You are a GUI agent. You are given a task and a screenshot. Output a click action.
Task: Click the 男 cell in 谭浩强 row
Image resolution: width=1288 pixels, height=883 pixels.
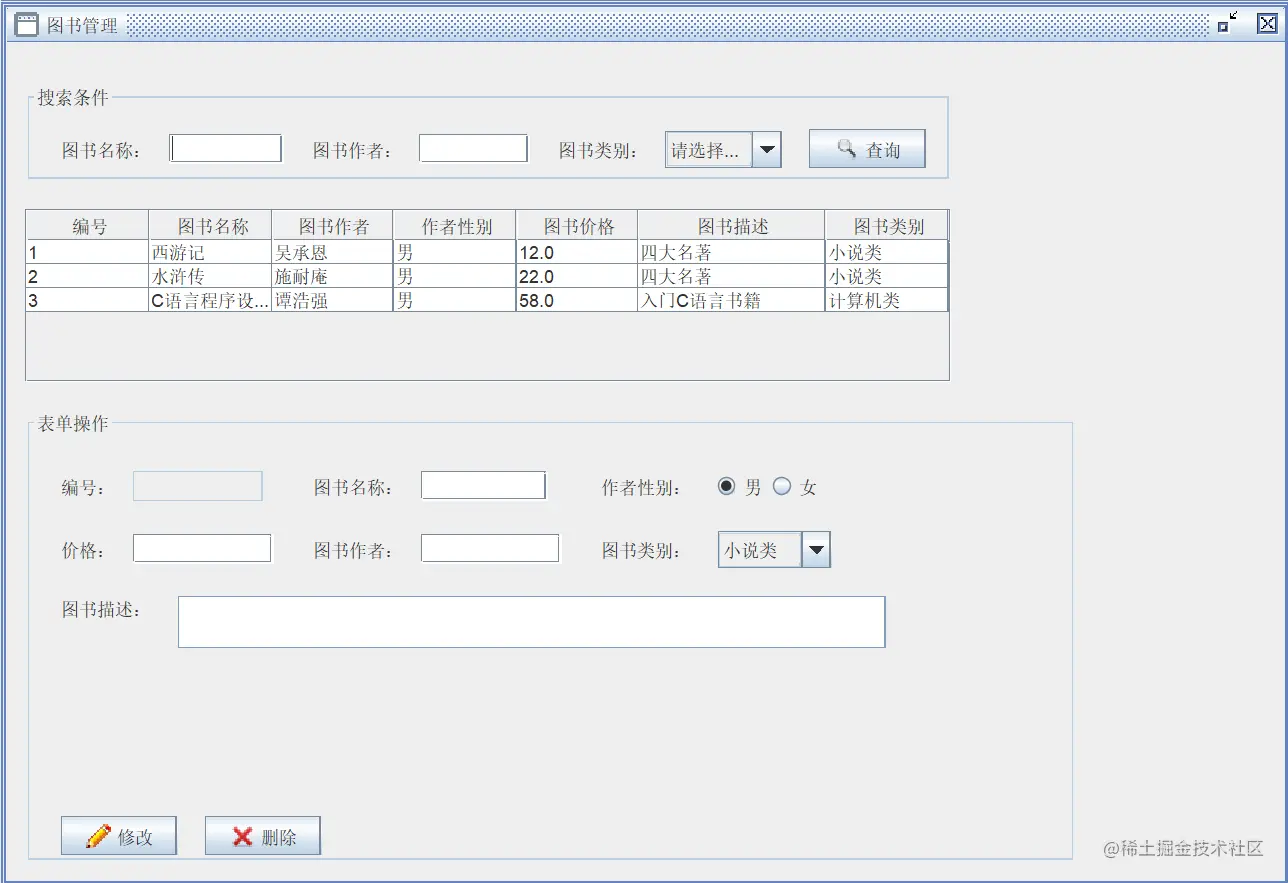pyautogui.click(x=456, y=300)
